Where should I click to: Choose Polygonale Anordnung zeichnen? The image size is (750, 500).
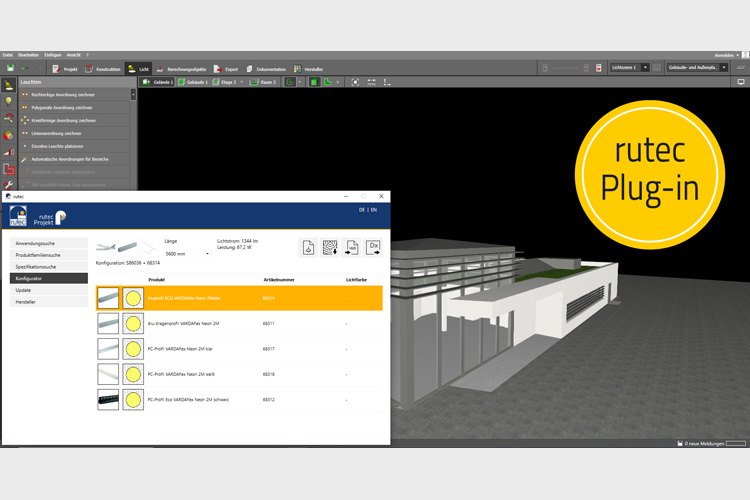75,108
